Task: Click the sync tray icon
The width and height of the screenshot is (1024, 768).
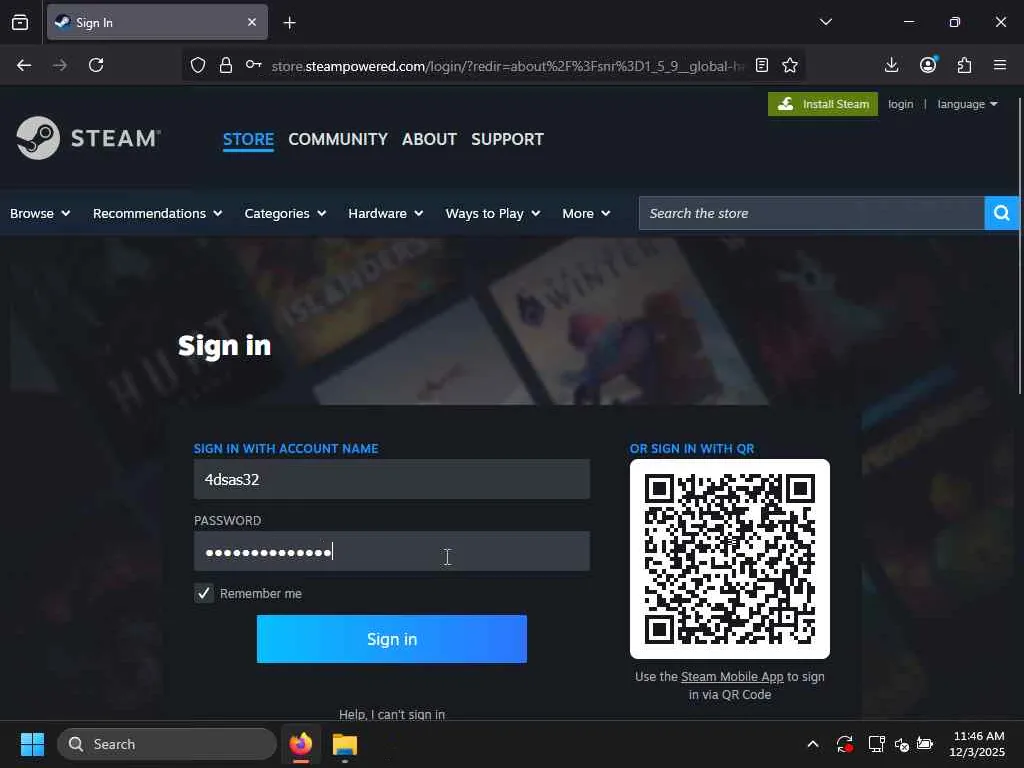Action: point(844,744)
